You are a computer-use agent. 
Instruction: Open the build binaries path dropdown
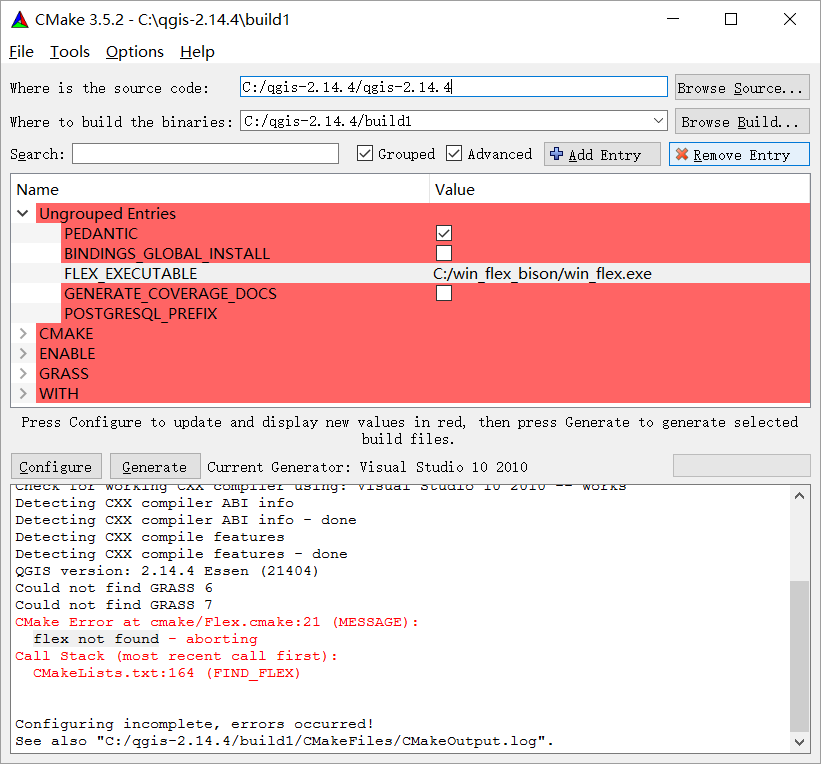(658, 121)
